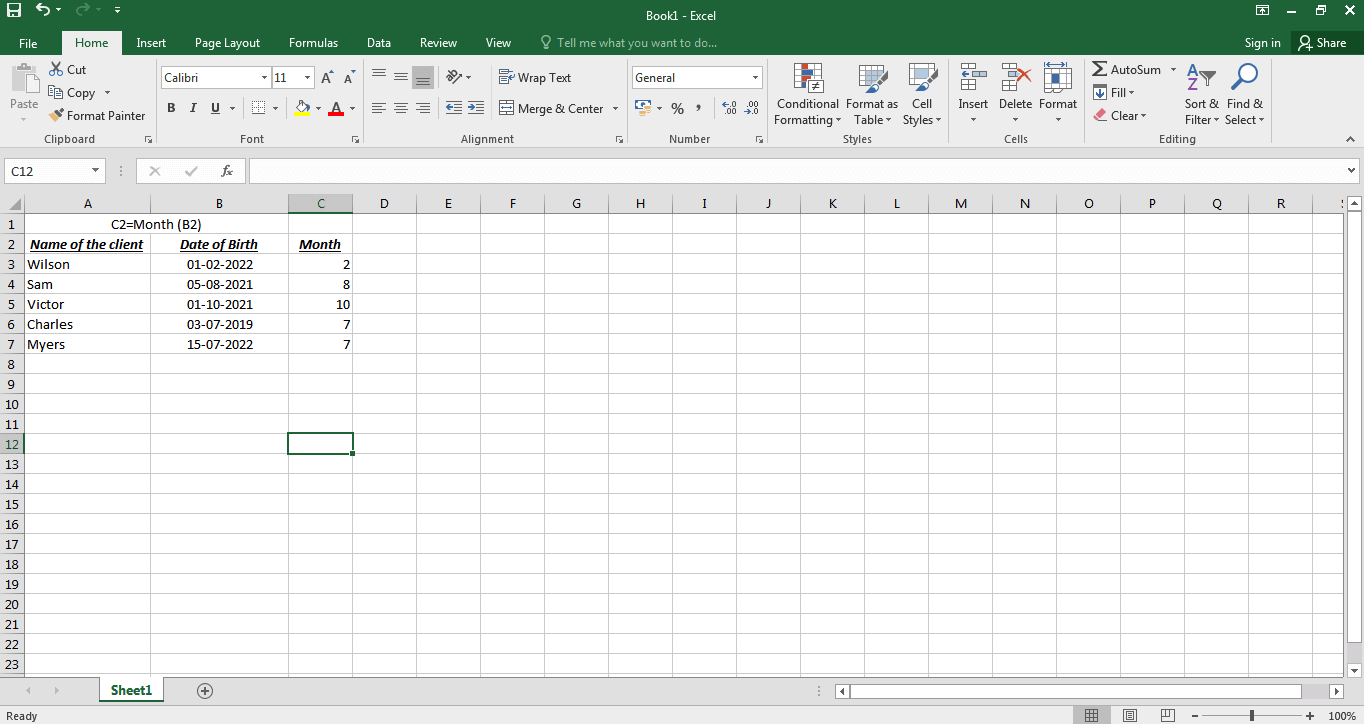Click the Orientation text angle icon

pyautogui.click(x=453, y=77)
